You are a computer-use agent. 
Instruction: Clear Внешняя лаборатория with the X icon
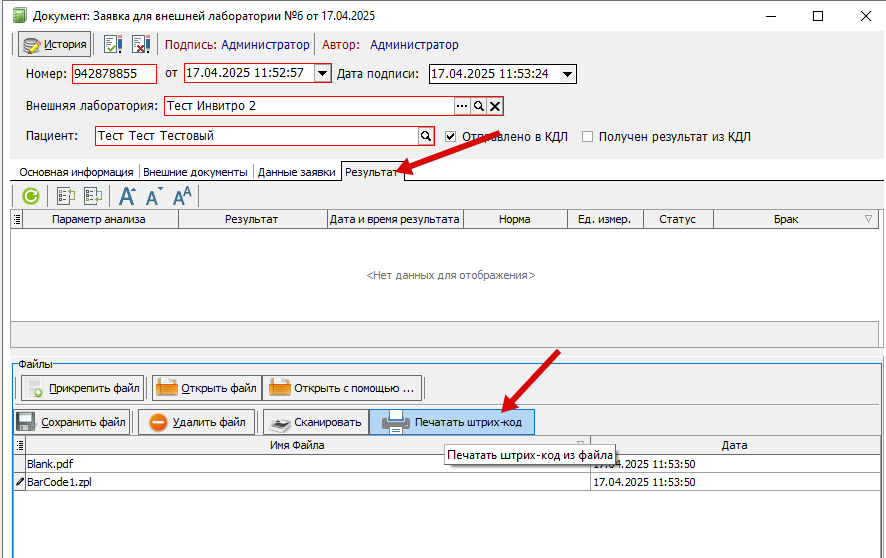tap(494, 106)
